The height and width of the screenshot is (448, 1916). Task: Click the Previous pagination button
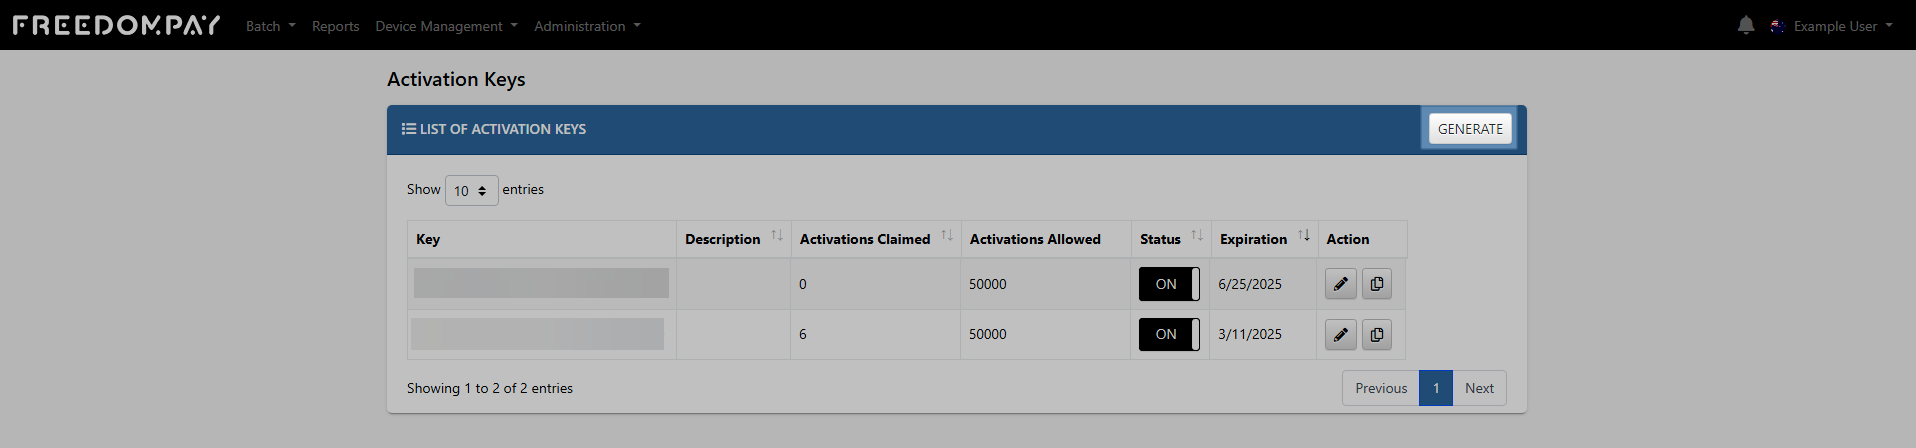click(x=1381, y=388)
